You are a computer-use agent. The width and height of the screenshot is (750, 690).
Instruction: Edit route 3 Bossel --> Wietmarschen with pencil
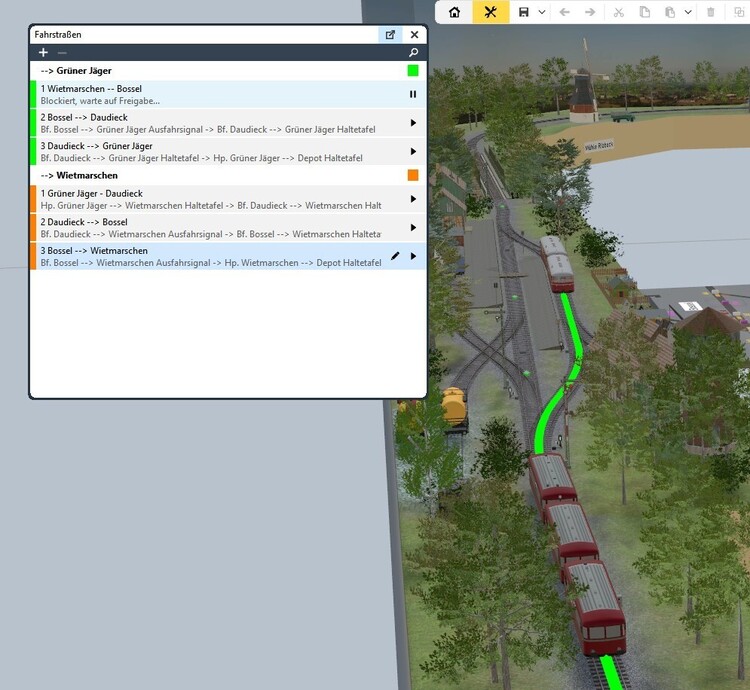pyautogui.click(x=395, y=256)
